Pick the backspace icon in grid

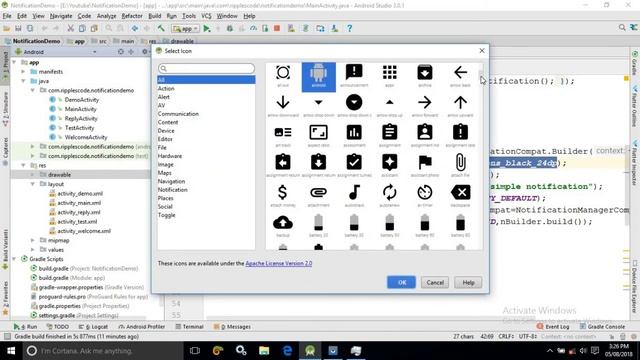click(460, 192)
